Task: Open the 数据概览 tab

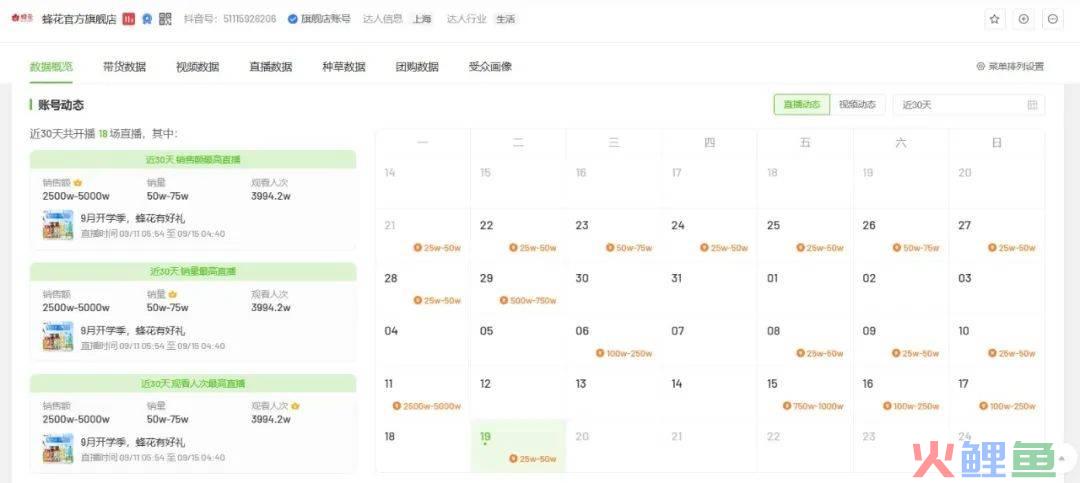Action: pos(51,67)
